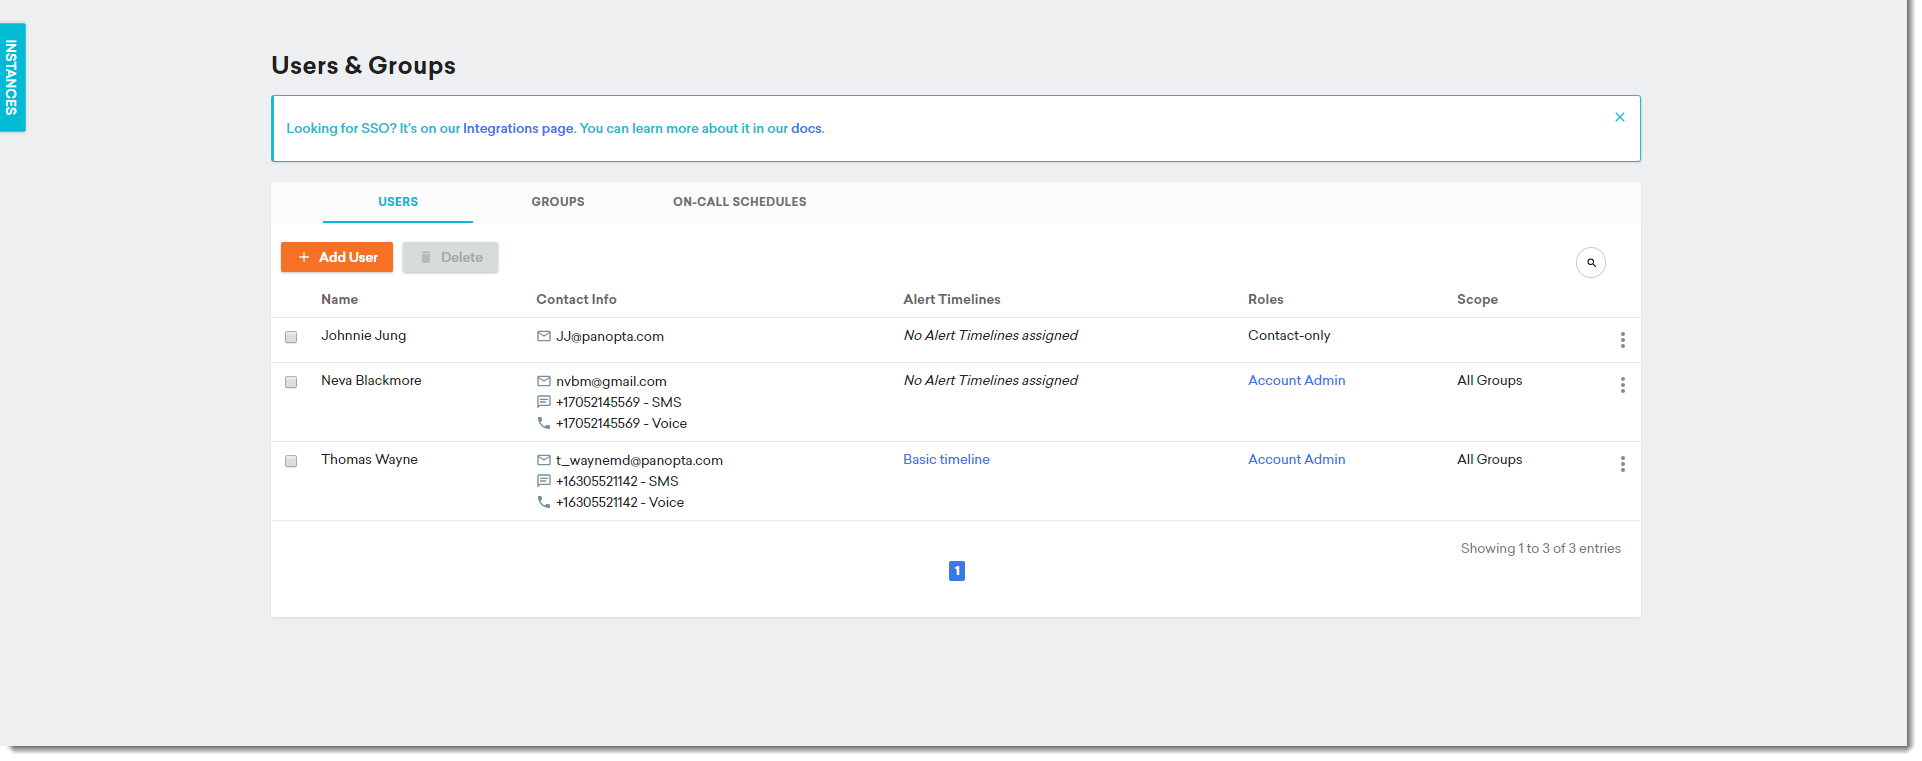Go to page 1 in pagination
The width and height of the screenshot is (1922, 761).
957,571
